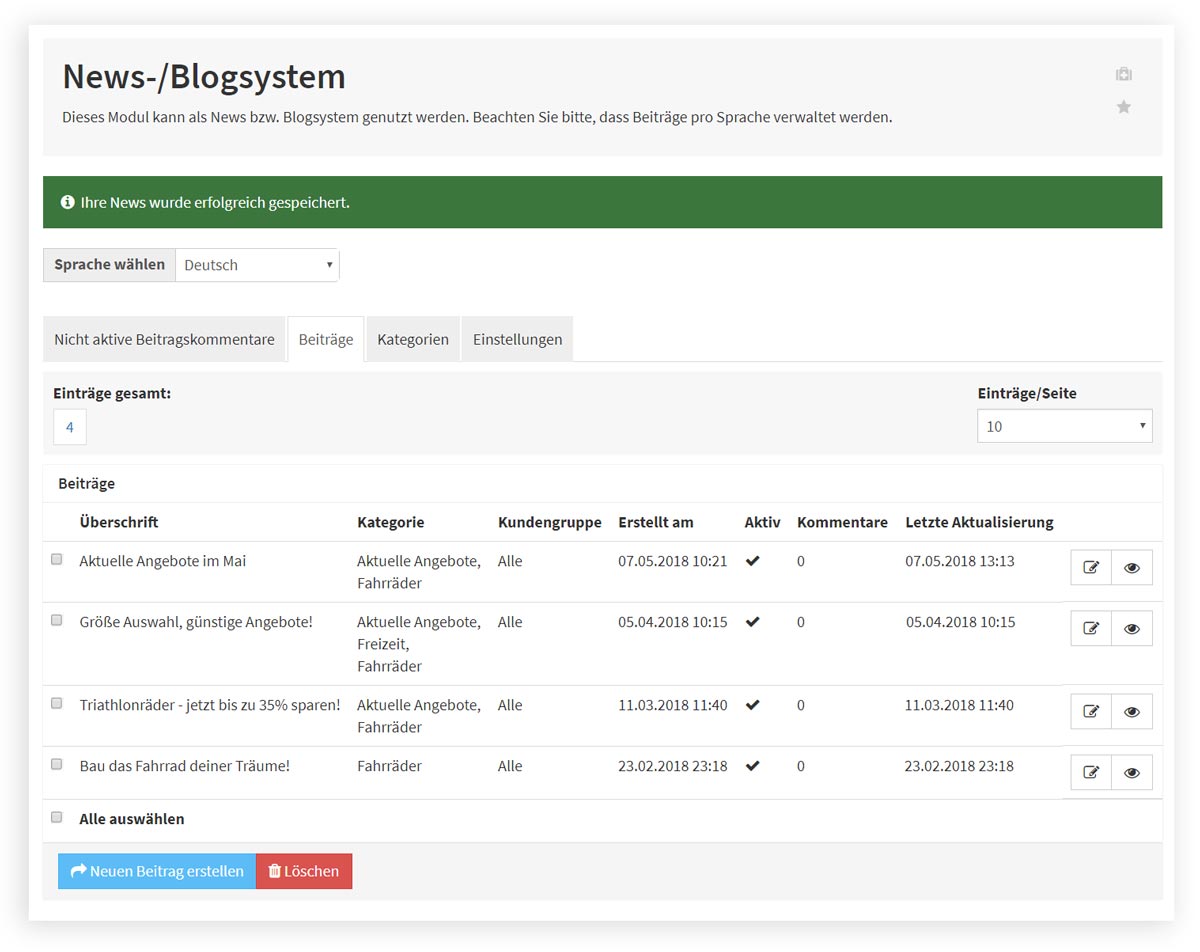Image resolution: width=1200 pixels, height=952 pixels.
Task: Click the 'Kundengruppe' column header
Action: tap(550, 522)
